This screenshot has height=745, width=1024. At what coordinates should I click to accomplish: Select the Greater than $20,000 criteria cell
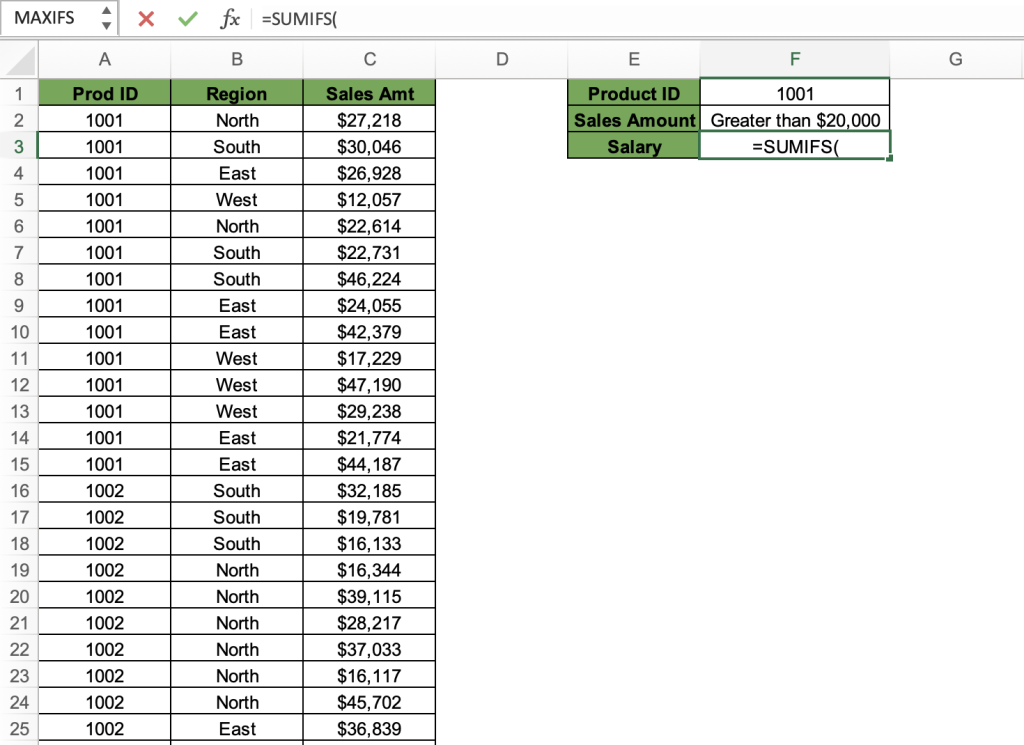click(794, 119)
